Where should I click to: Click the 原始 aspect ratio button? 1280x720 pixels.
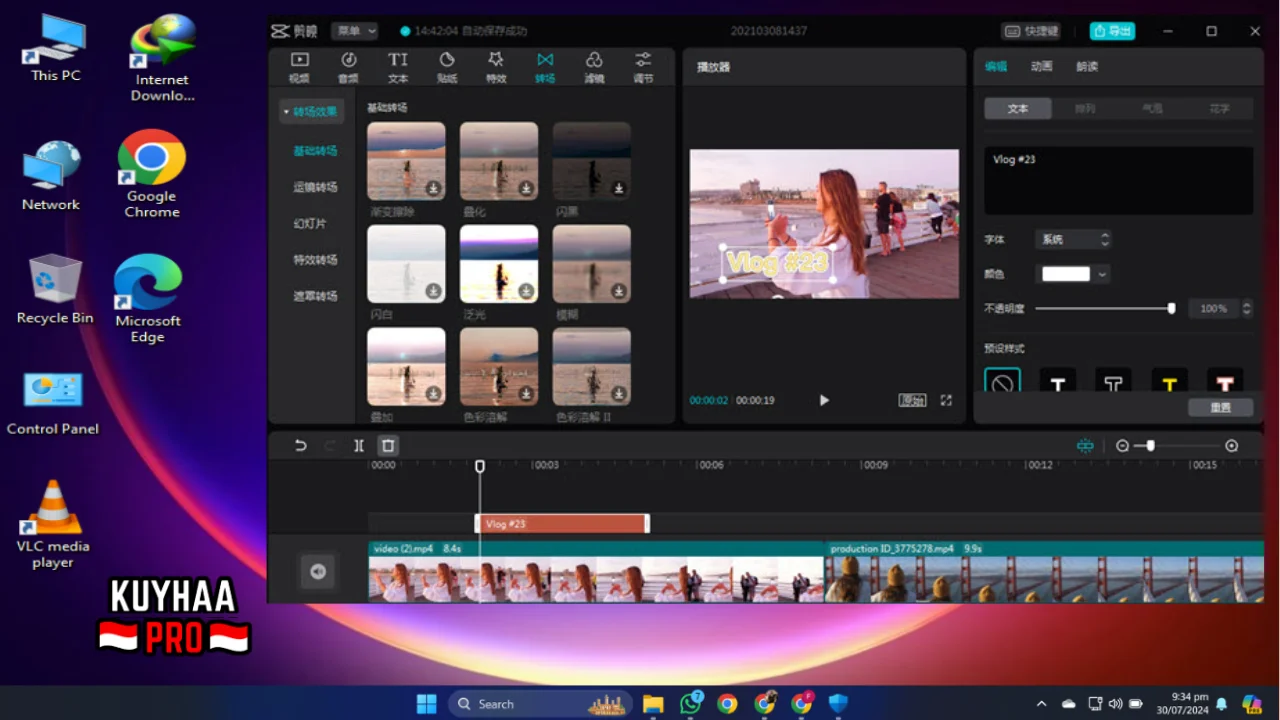[x=912, y=400]
